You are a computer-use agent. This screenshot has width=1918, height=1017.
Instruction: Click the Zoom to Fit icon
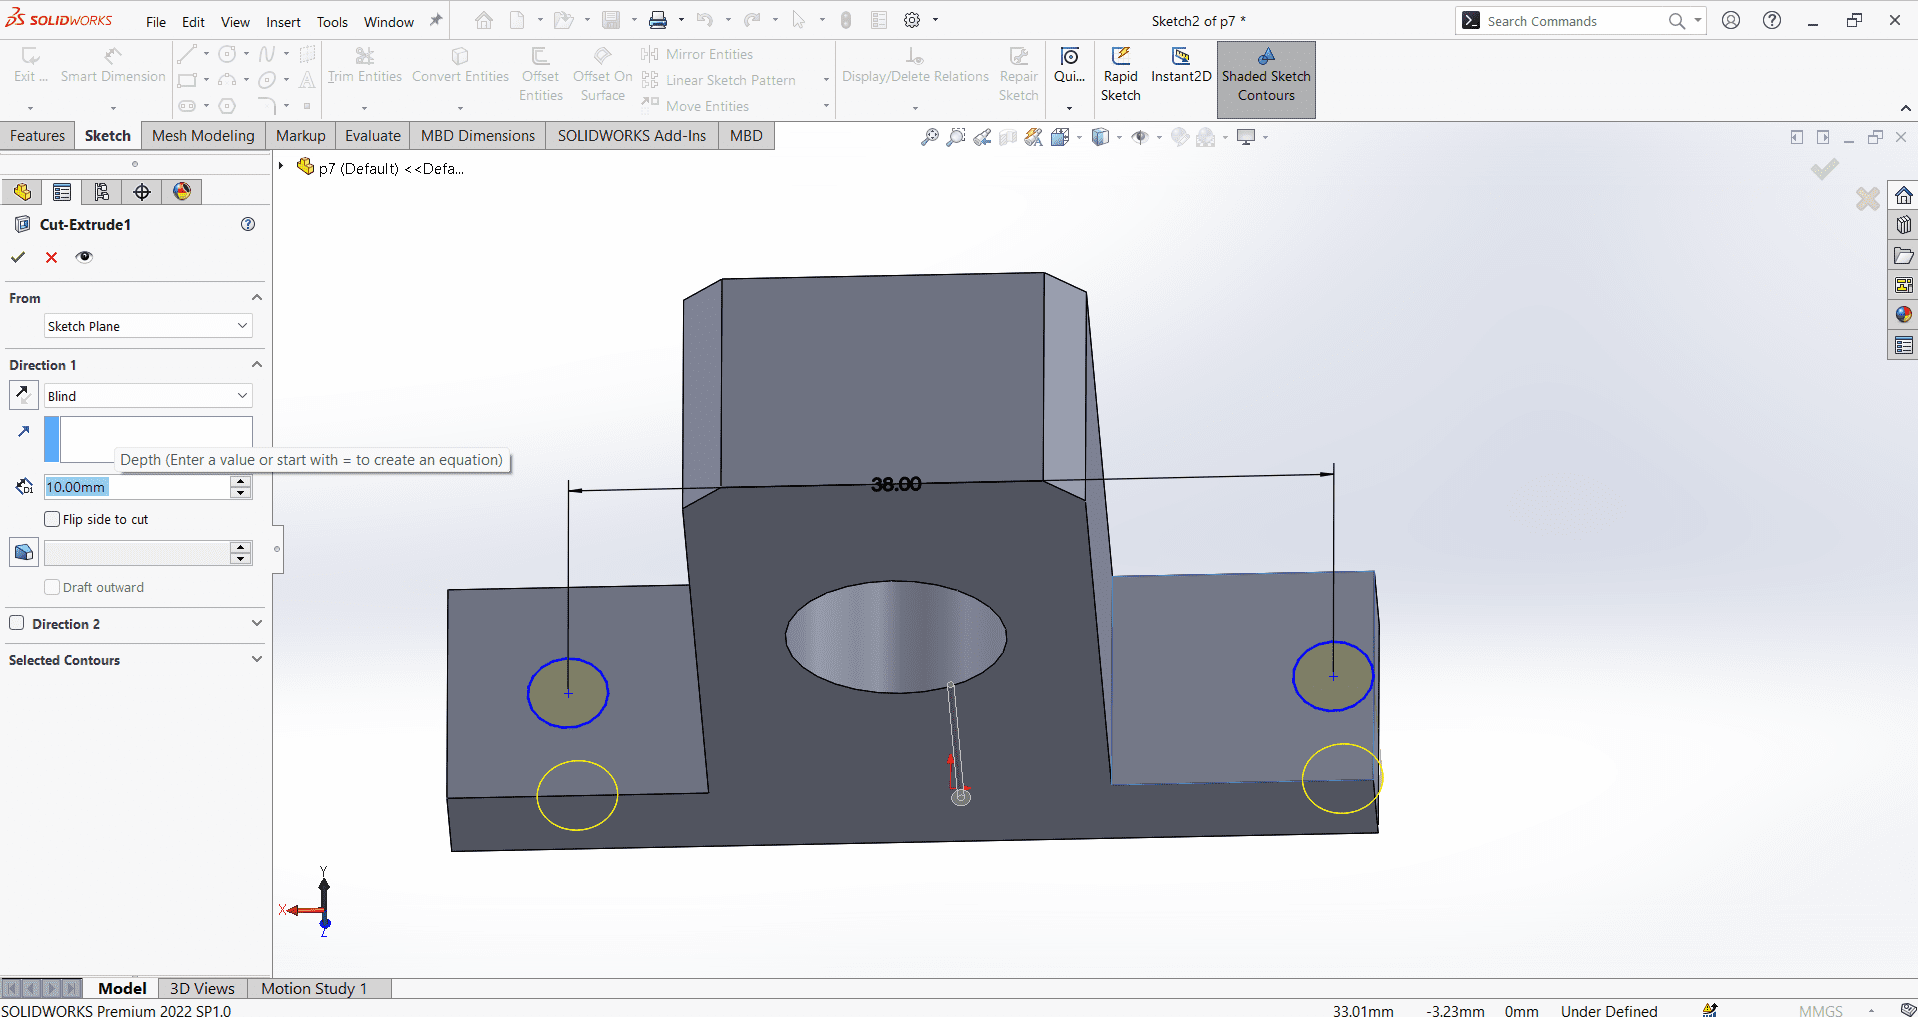tap(930, 137)
